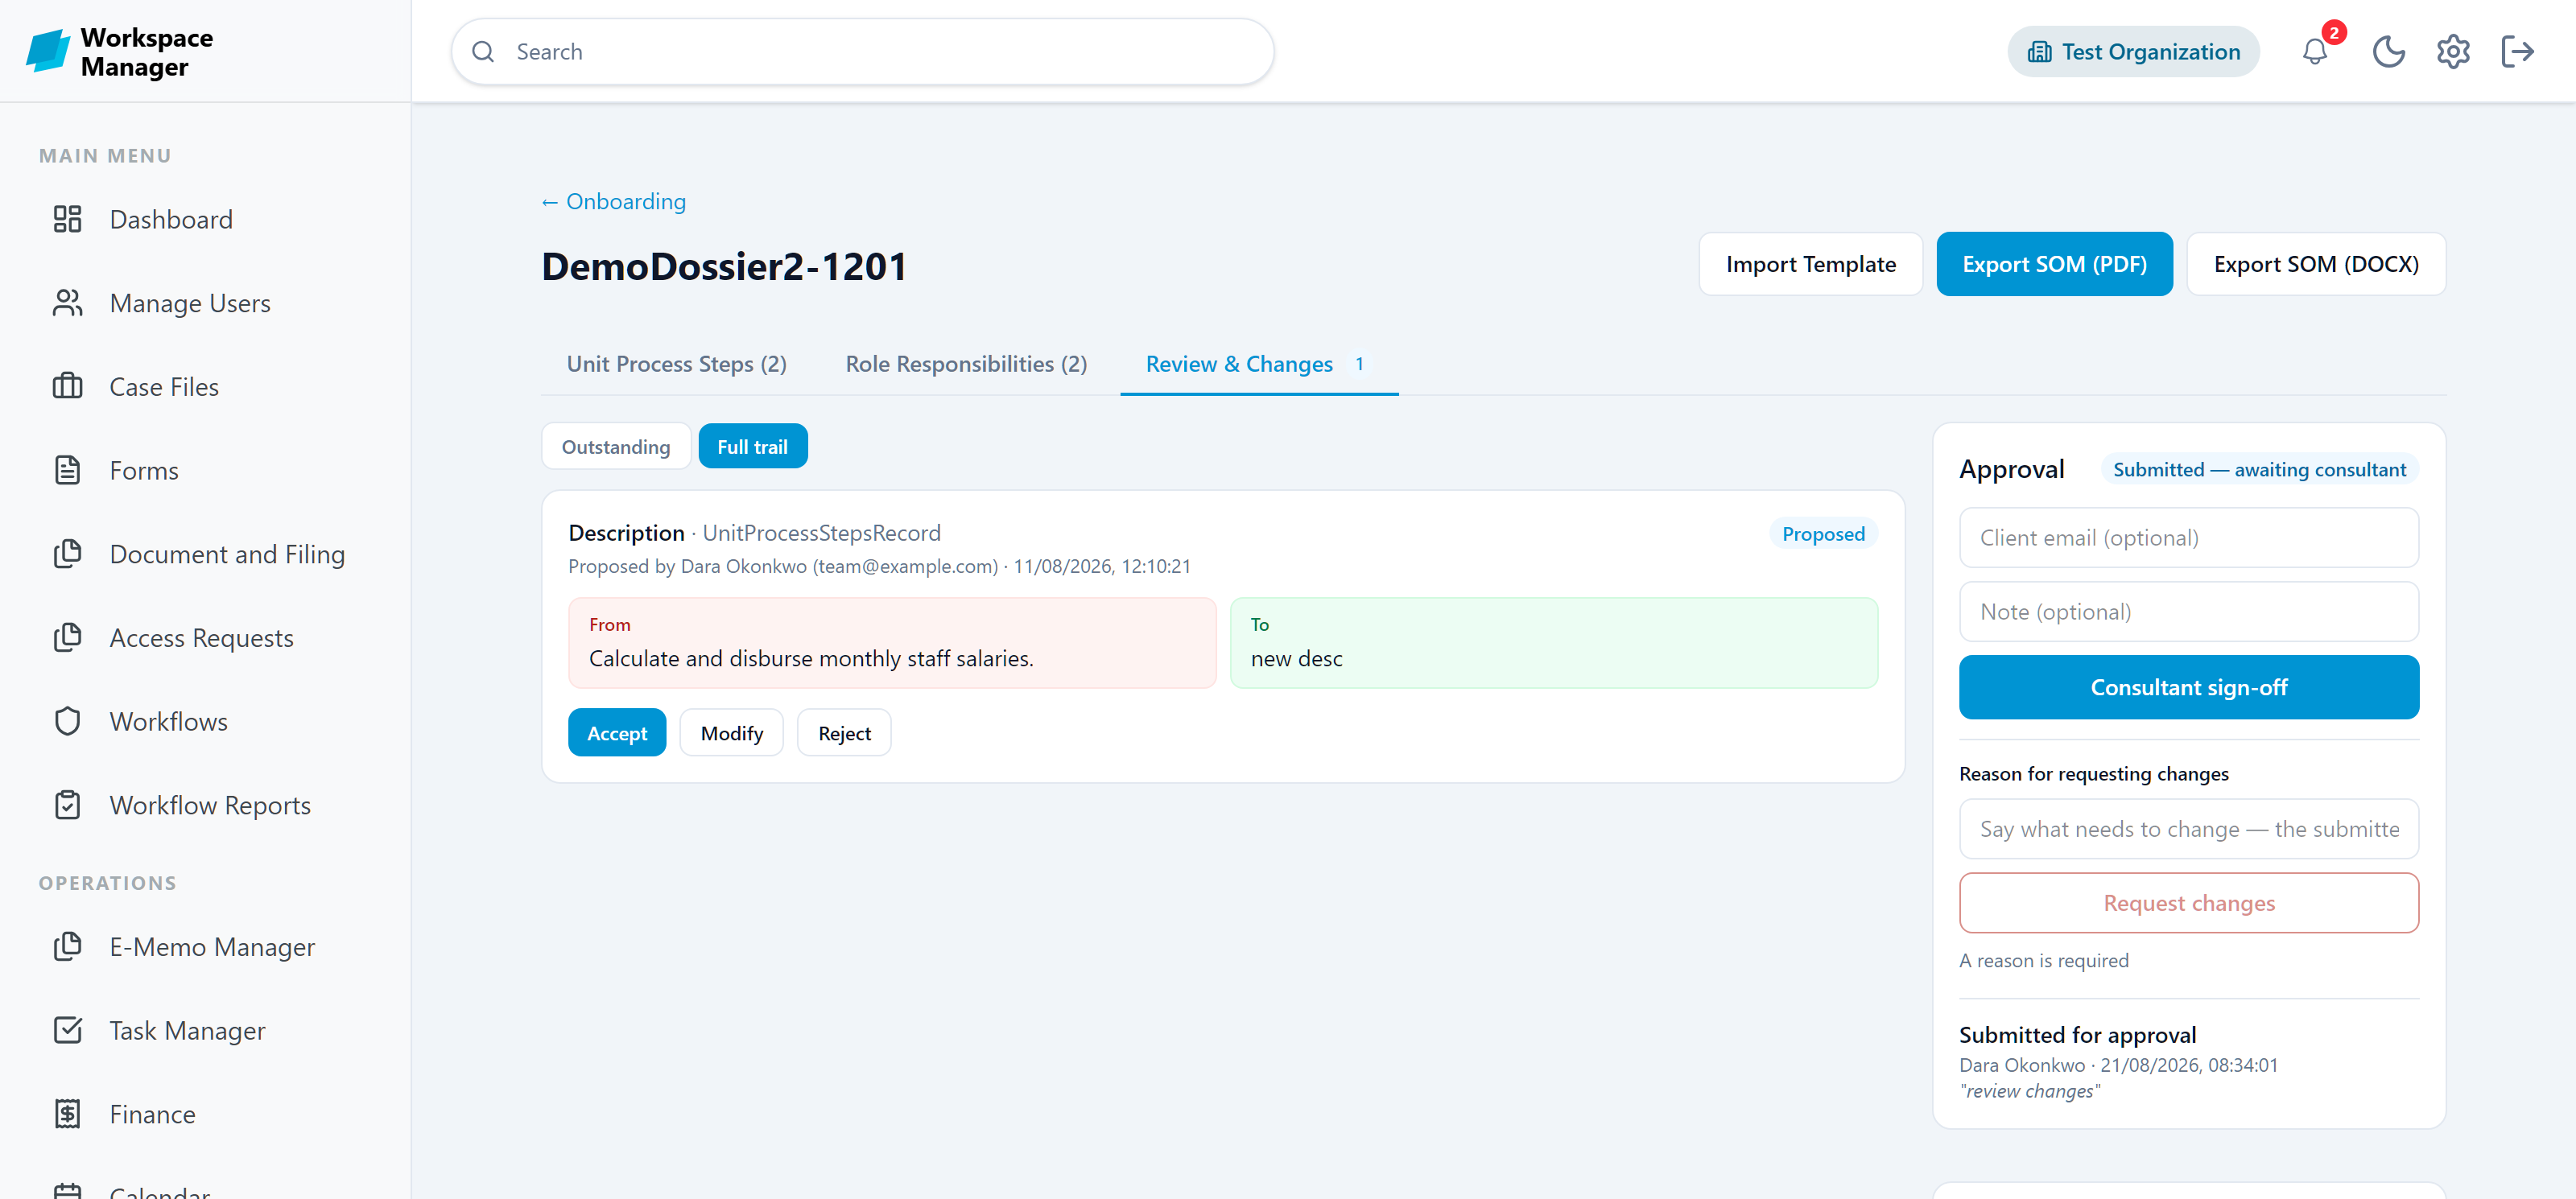
Task: Click the E-Memo Manager icon
Action: 67,947
